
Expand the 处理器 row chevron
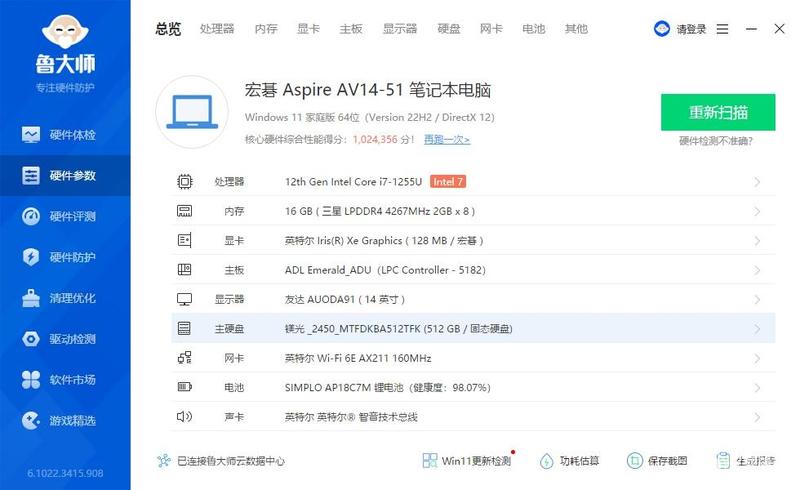757,182
